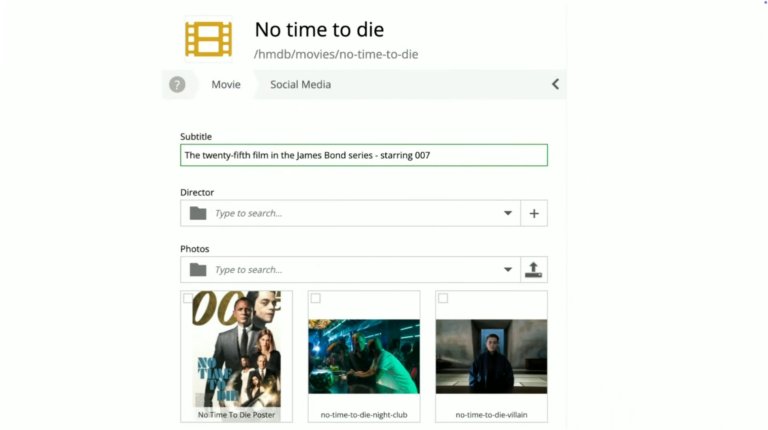Switch to the Movie tab
This screenshot has height=430, width=768.
coord(225,85)
